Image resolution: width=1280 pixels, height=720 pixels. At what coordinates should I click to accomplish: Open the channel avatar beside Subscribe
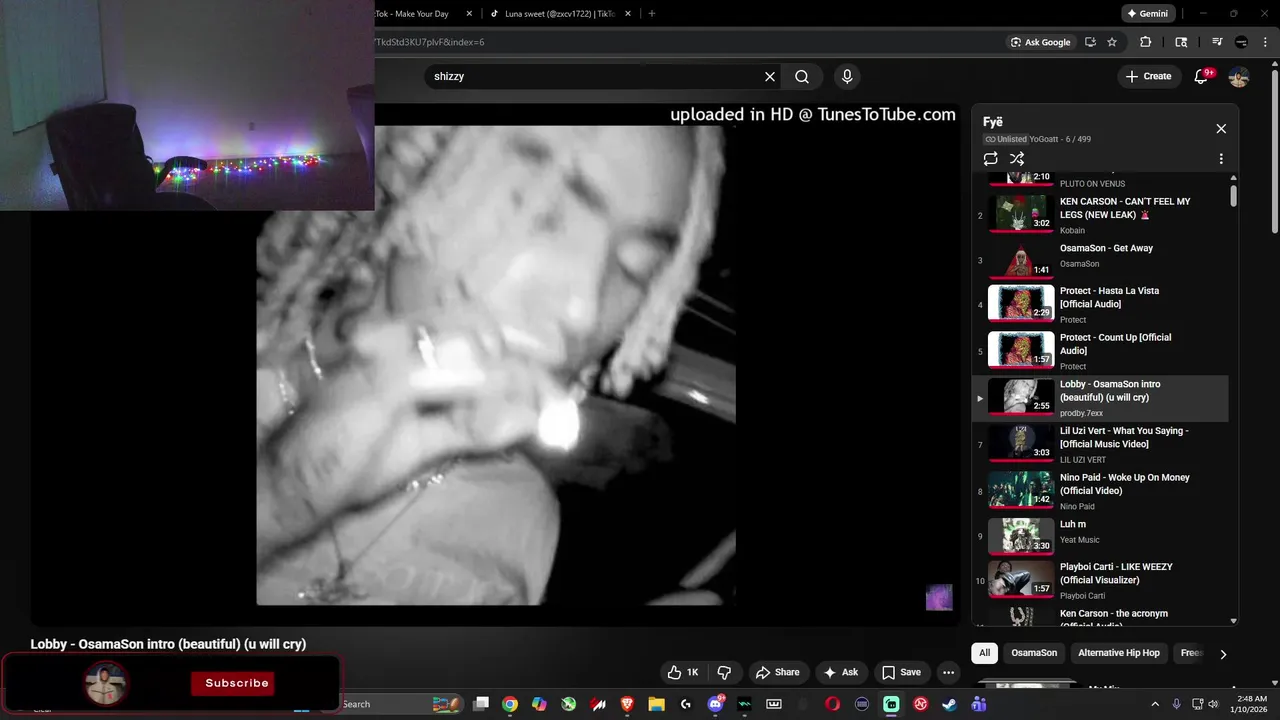click(105, 684)
